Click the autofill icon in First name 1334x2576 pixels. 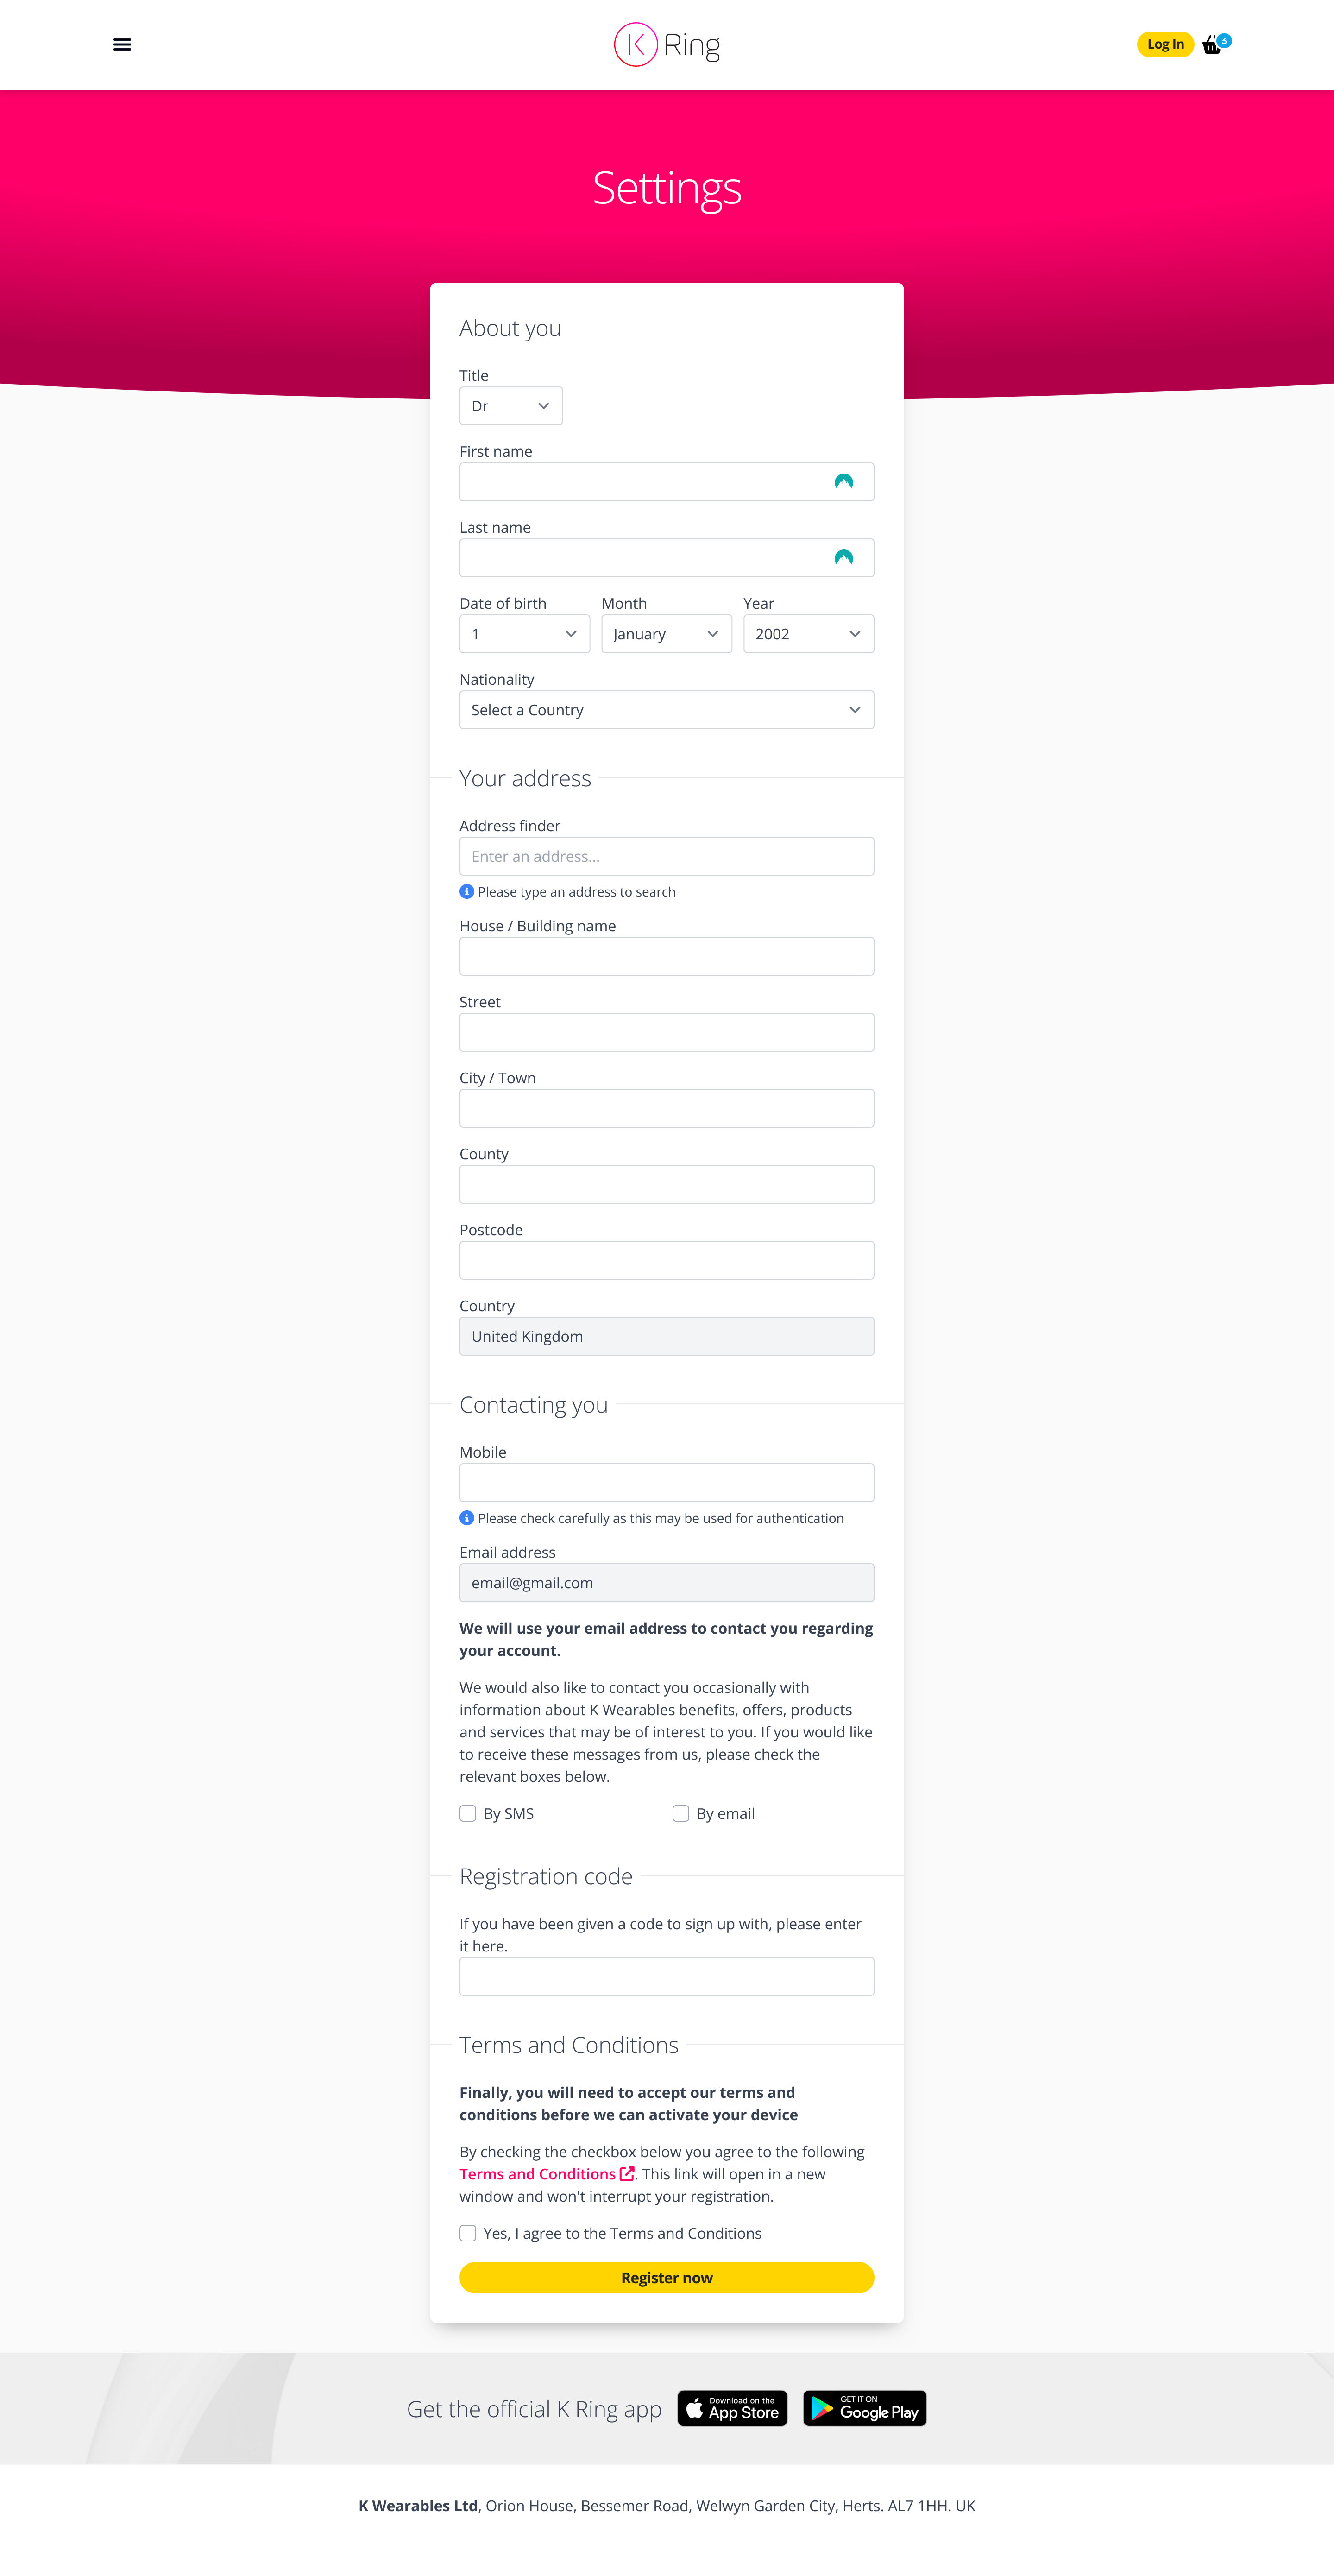843,482
